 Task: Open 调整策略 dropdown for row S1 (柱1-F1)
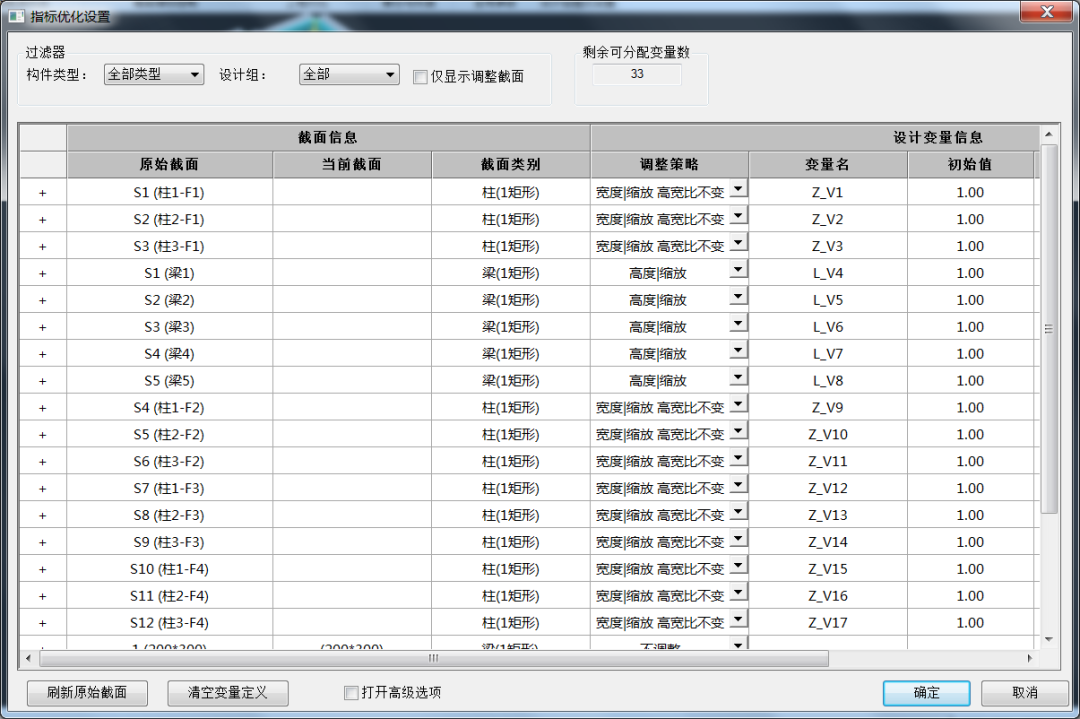coord(737,192)
